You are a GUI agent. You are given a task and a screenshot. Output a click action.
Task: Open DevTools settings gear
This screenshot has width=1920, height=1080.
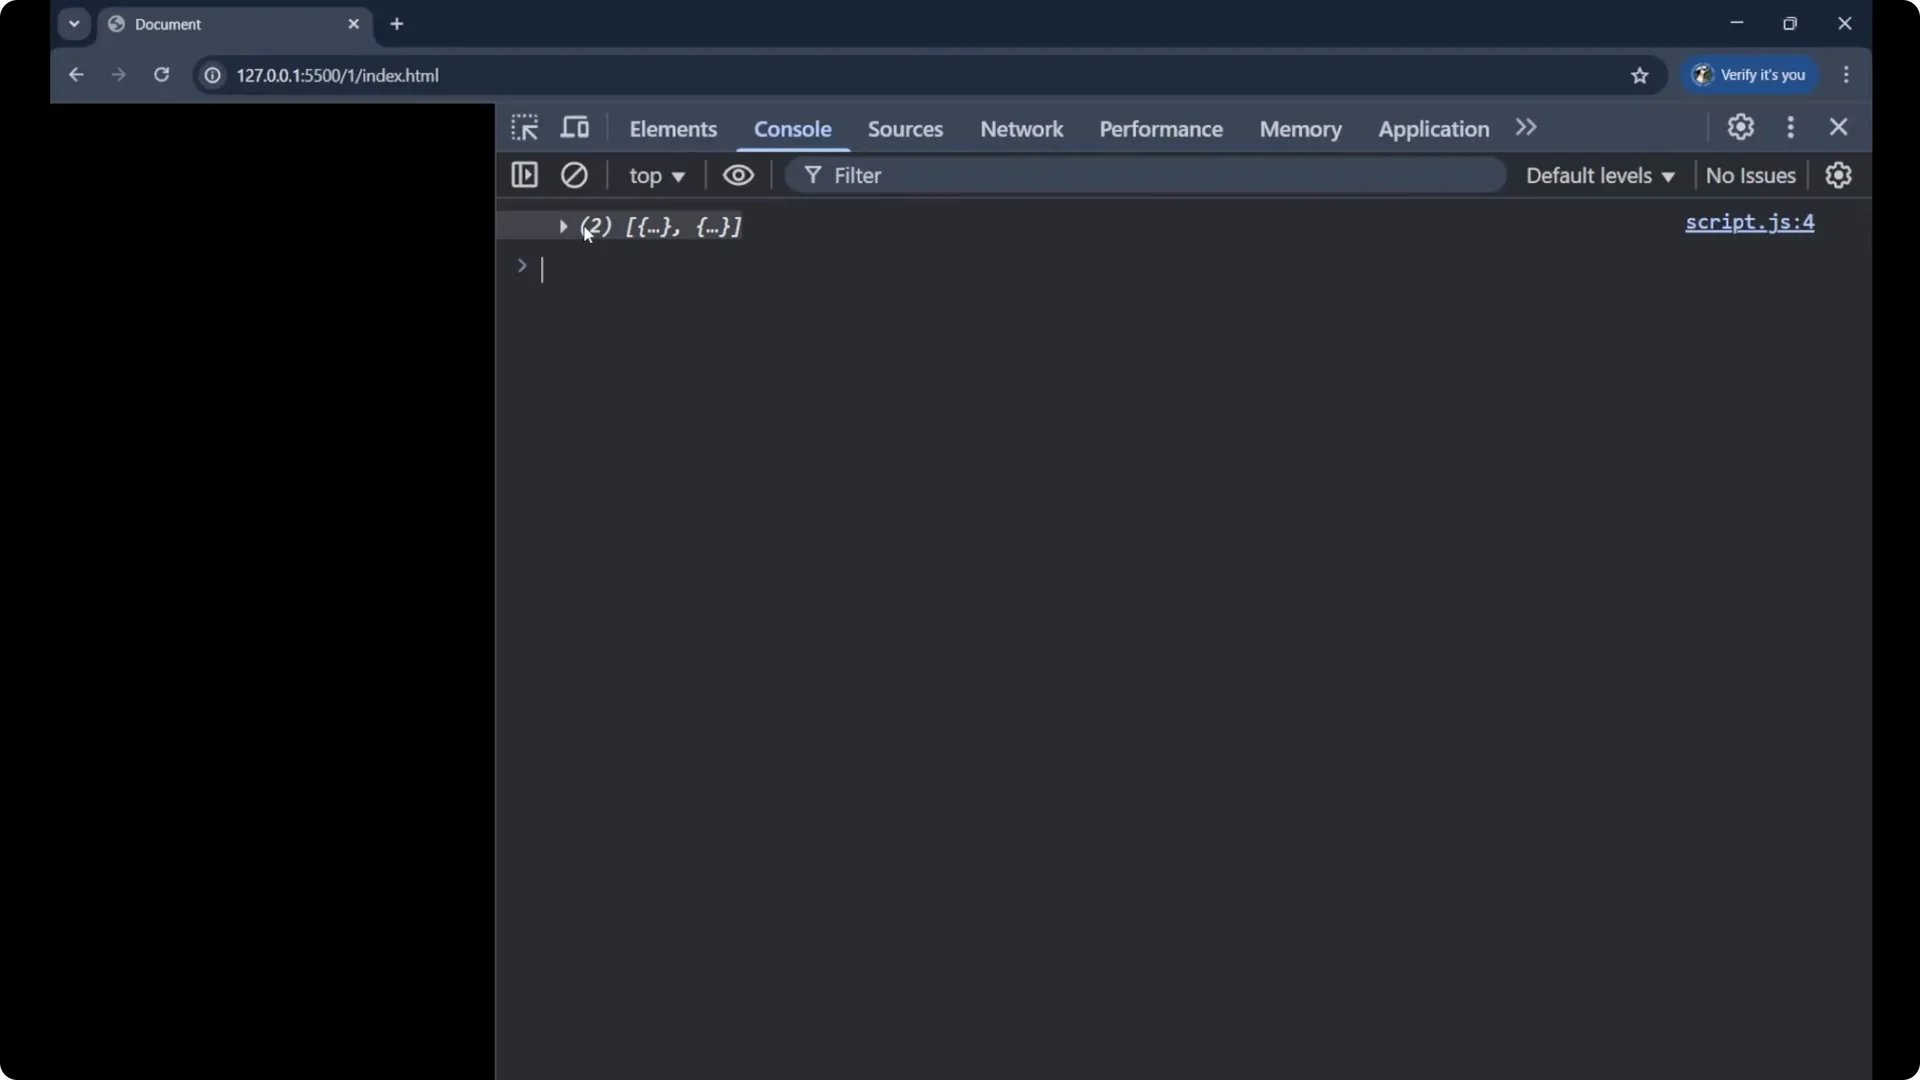point(1740,127)
